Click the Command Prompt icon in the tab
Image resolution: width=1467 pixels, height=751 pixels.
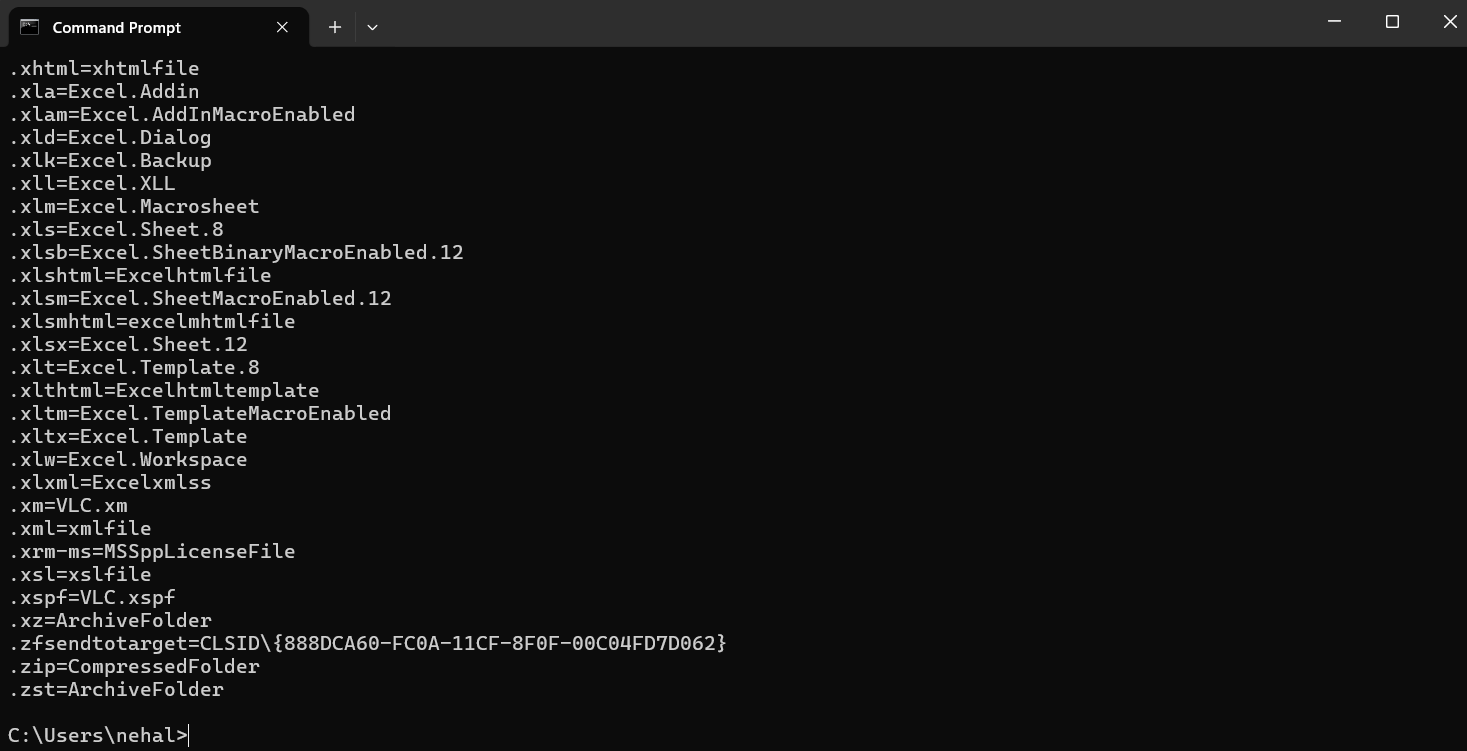(29, 27)
